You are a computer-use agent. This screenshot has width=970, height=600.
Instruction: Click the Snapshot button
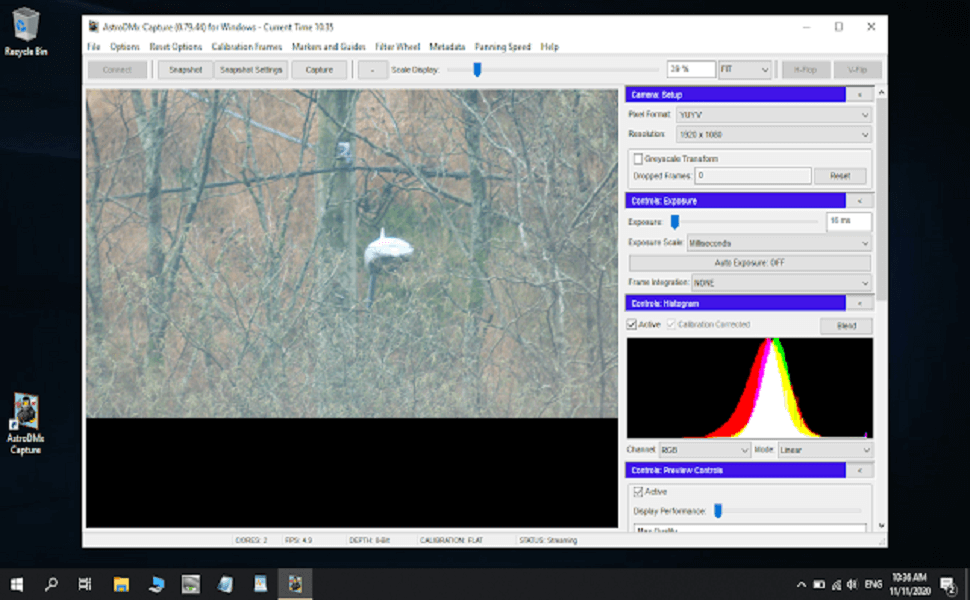coord(185,70)
